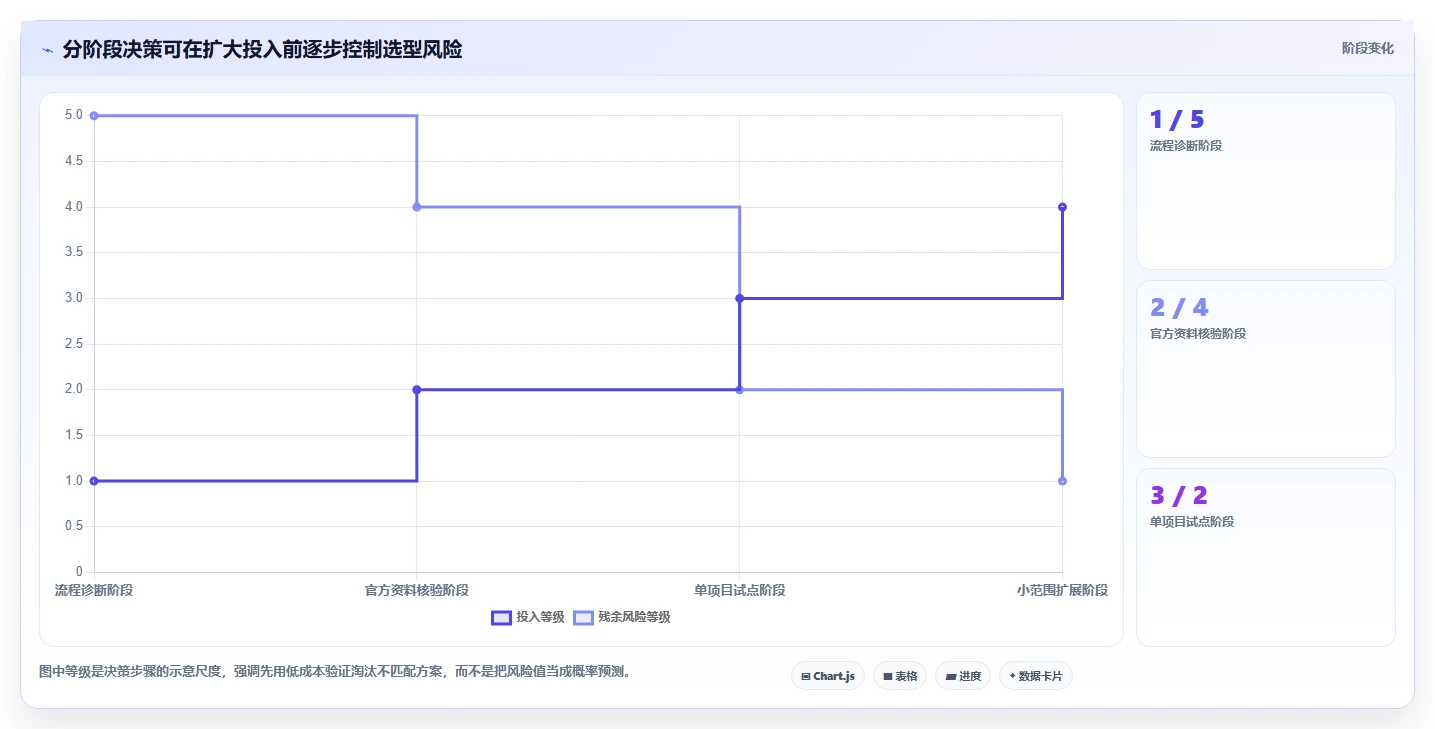The width and height of the screenshot is (1435, 729).
Task: Click the 投入等级 point at 流程诊断阶段
Action: 94,481
